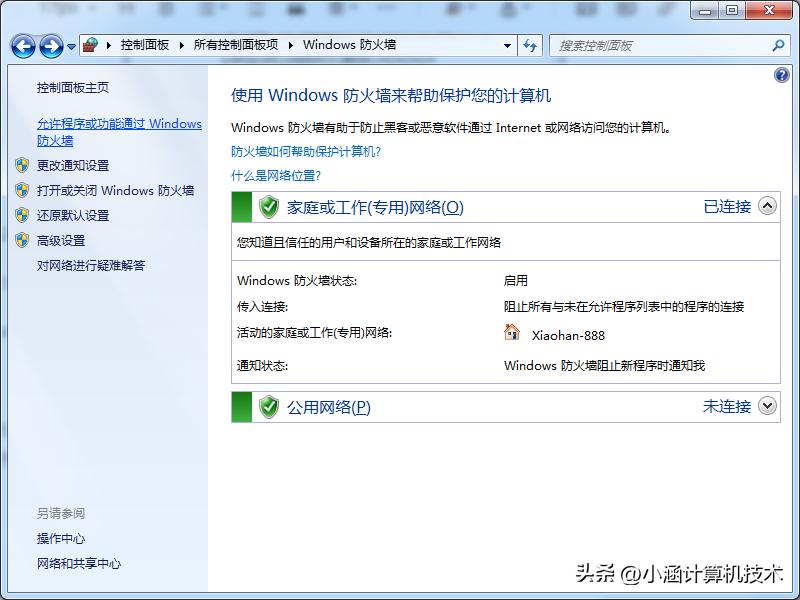Click the refresh icon in the address bar
The height and width of the screenshot is (600, 800).
[530, 46]
